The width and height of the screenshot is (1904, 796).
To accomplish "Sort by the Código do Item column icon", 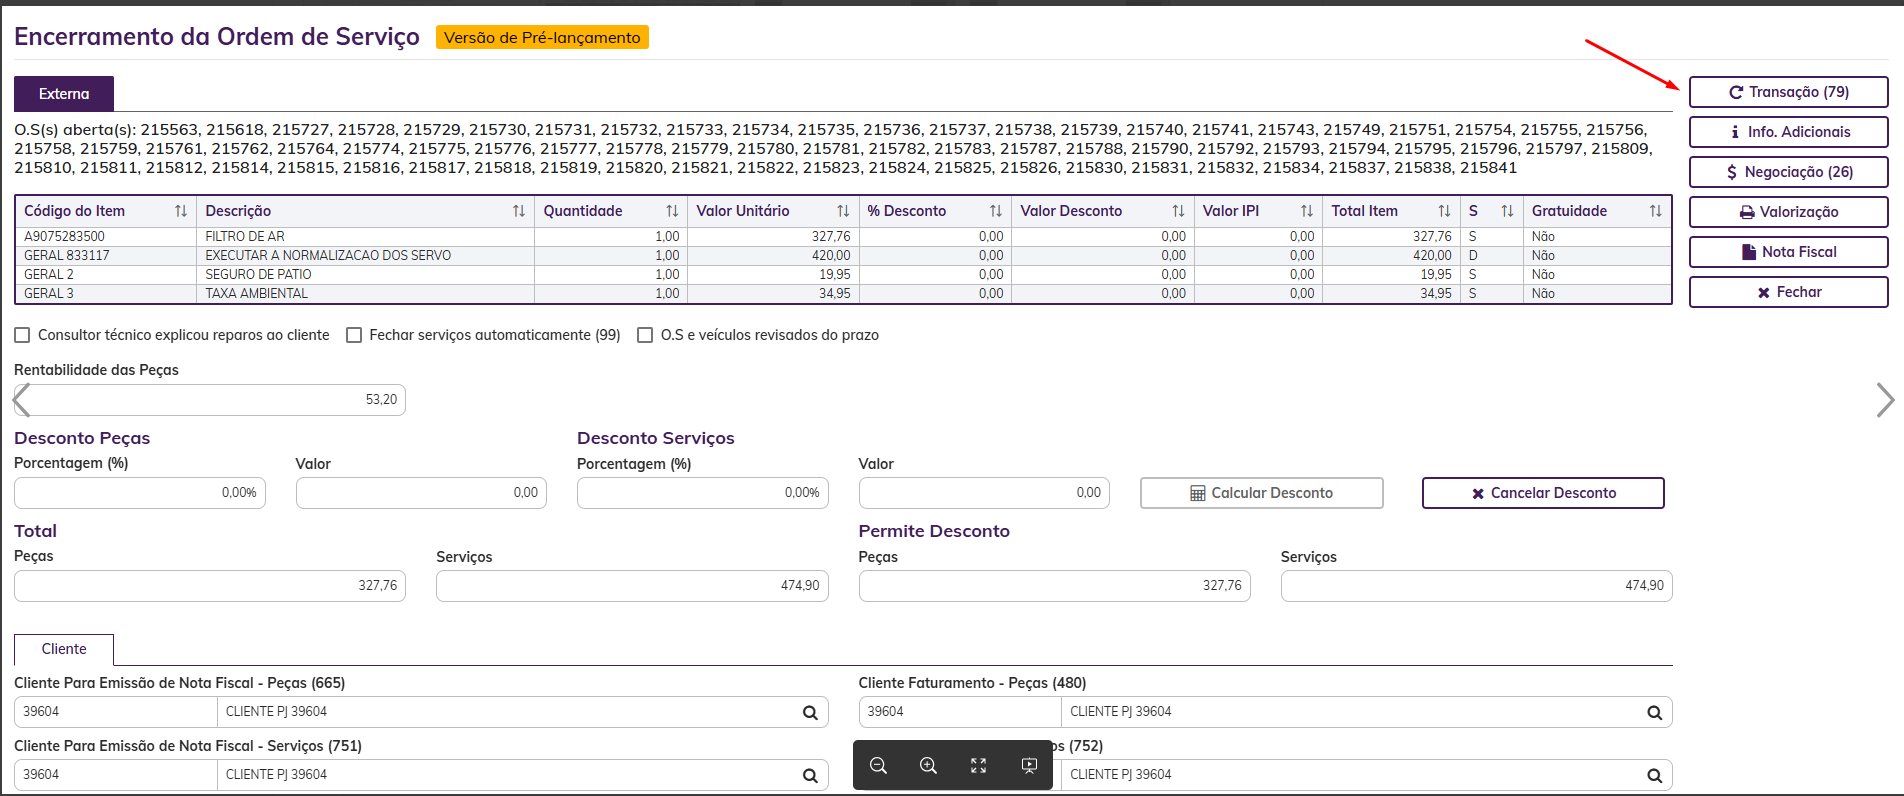I will coord(181,211).
